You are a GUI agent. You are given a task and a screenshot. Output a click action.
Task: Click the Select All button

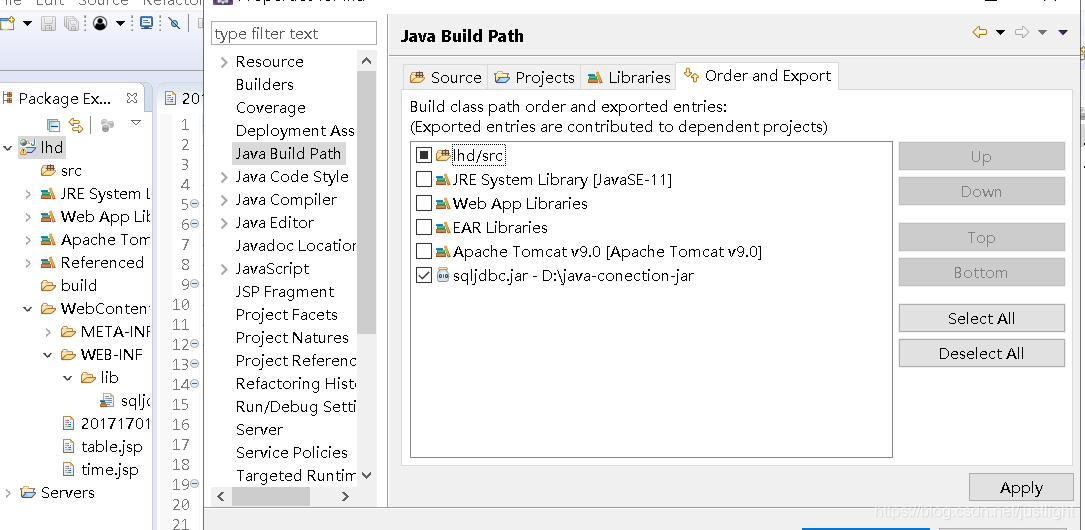[981, 318]
